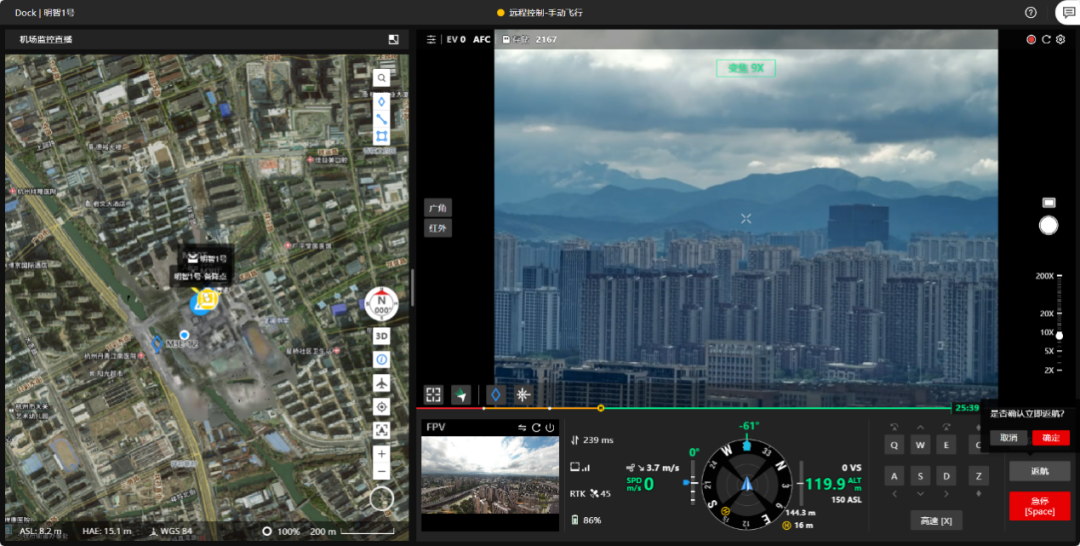Set zoom slider to 20X
The image size is (1080, 546).
pos(1046,313)
